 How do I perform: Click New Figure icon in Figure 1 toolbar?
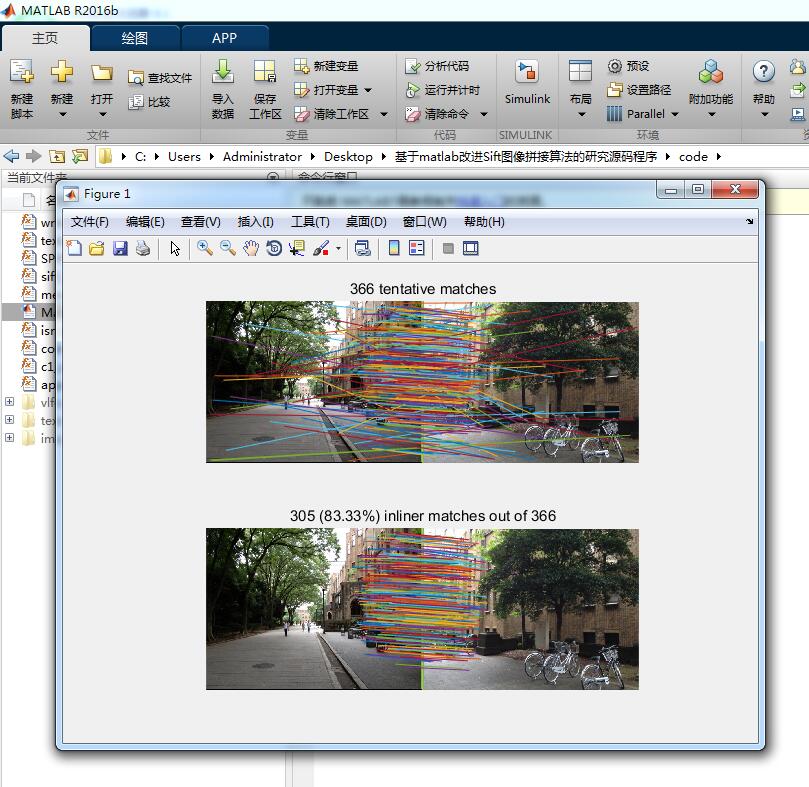point(74,249)
